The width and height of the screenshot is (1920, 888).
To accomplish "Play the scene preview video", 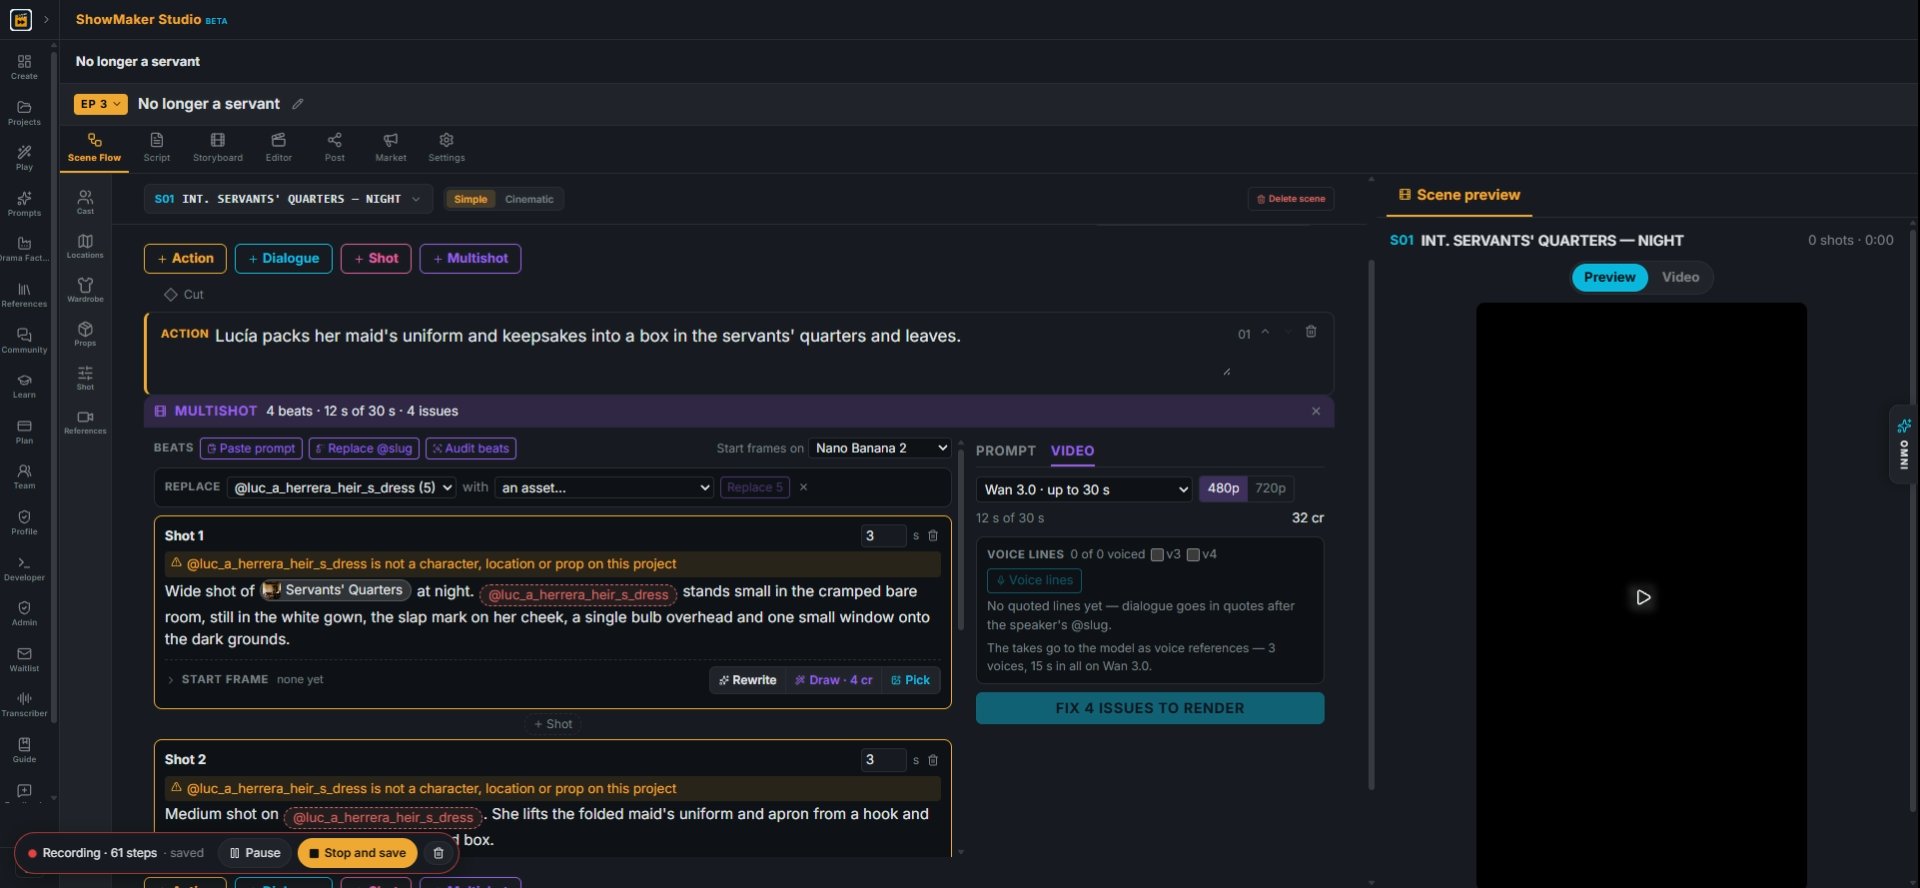I will pos(1642,597).
